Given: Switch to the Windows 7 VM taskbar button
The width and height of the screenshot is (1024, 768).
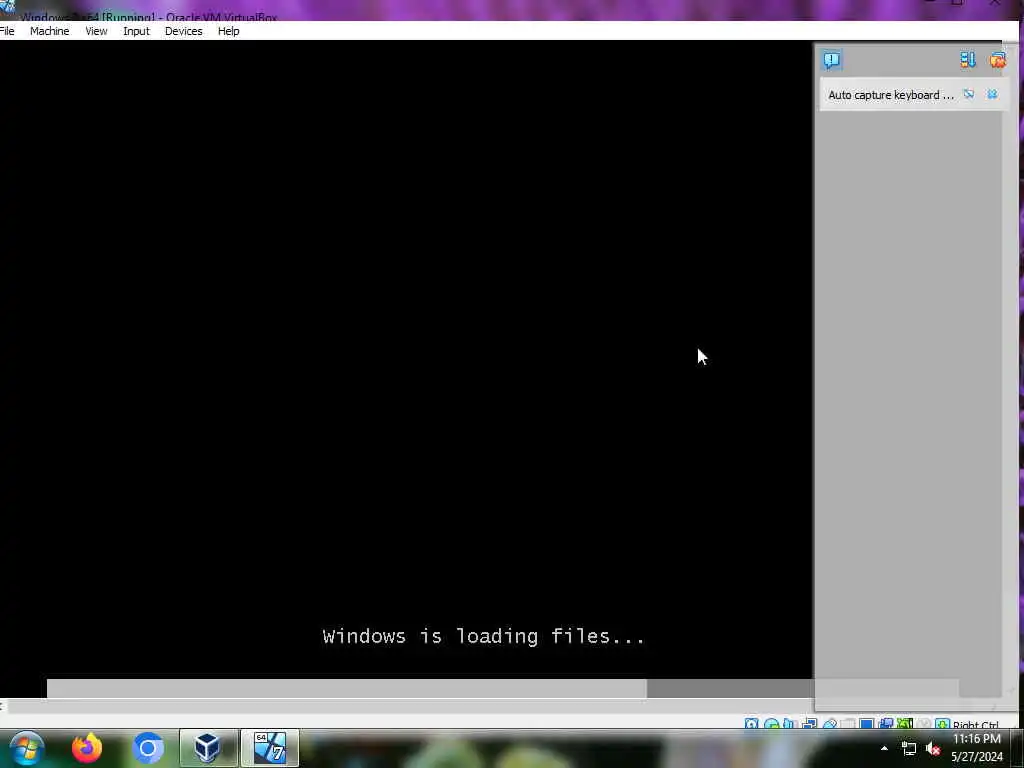Looking at the screenshot, I should coord(270,748).
